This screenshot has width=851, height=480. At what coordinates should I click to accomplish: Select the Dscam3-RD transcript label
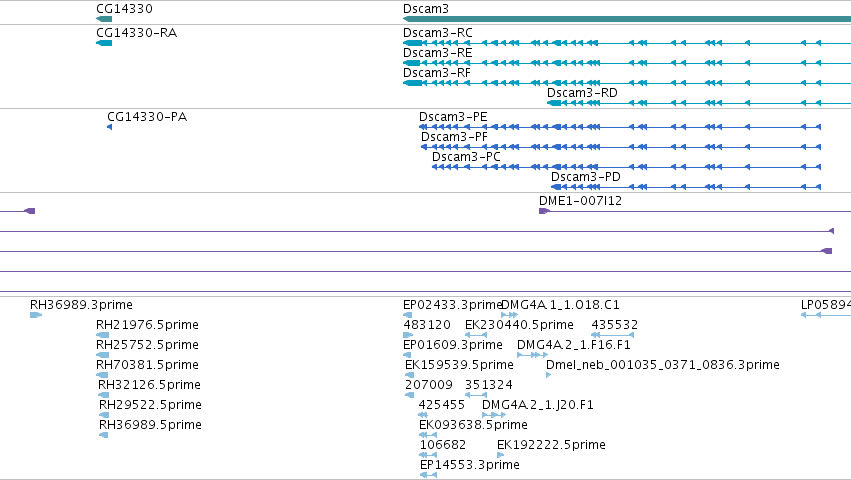pyautogui.click(x=582, y=93)
